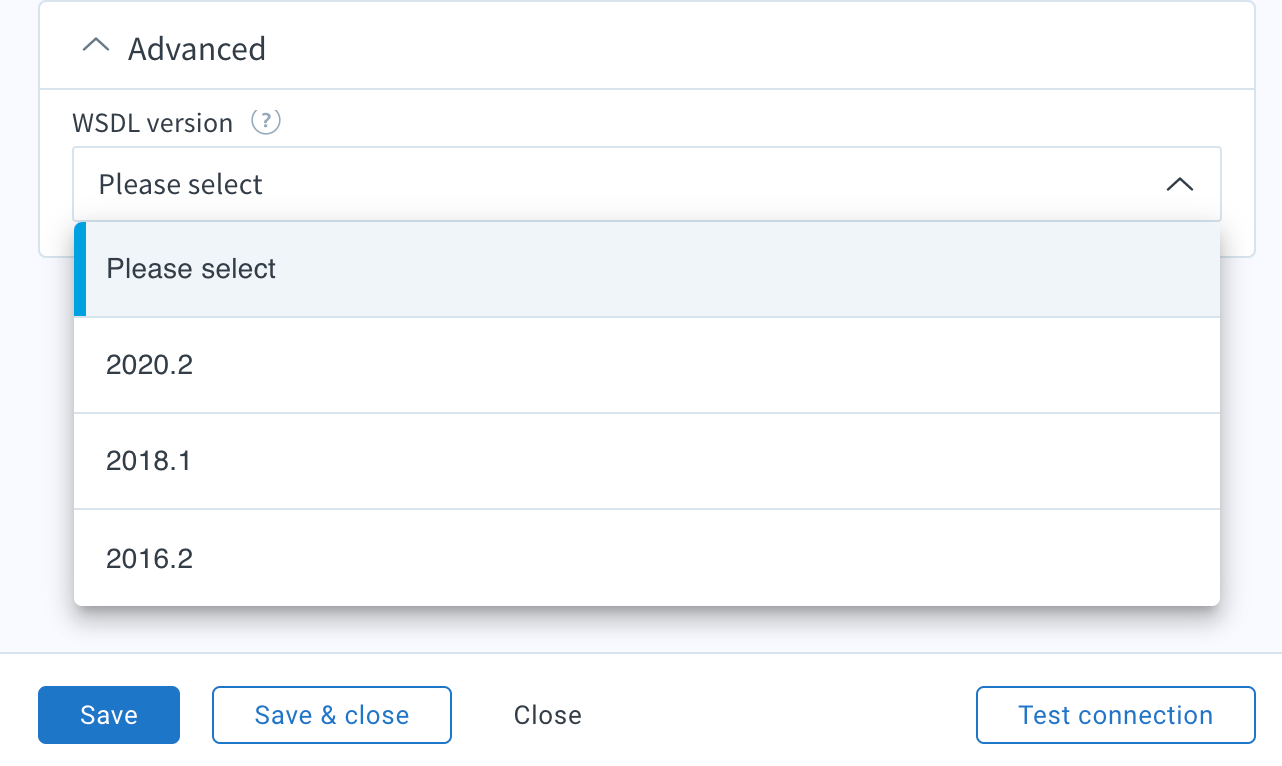Click the blue marker on Please select item
The width and height of the screenshot is (1282, 766).
80,269
